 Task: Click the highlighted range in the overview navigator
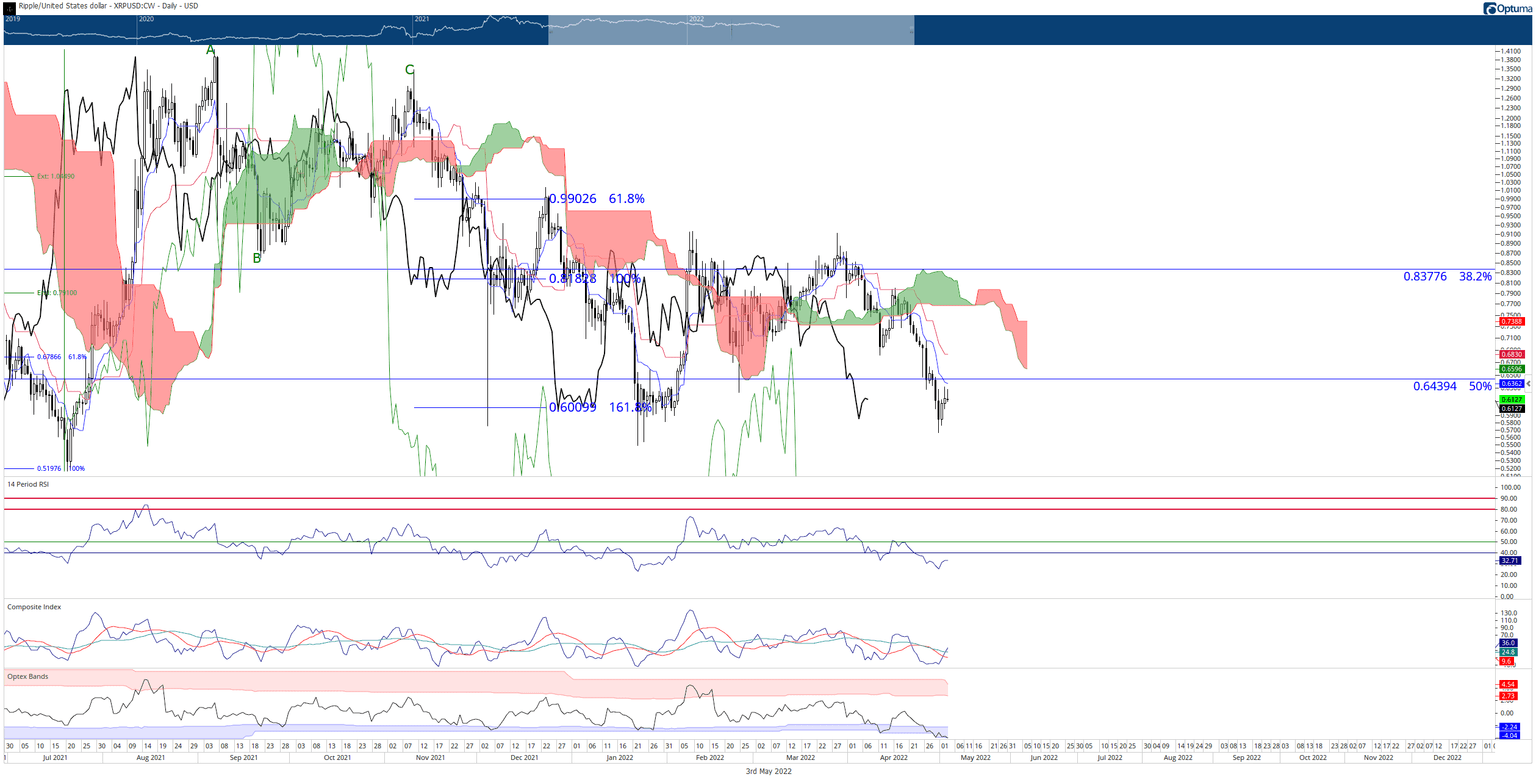[731, 29]
